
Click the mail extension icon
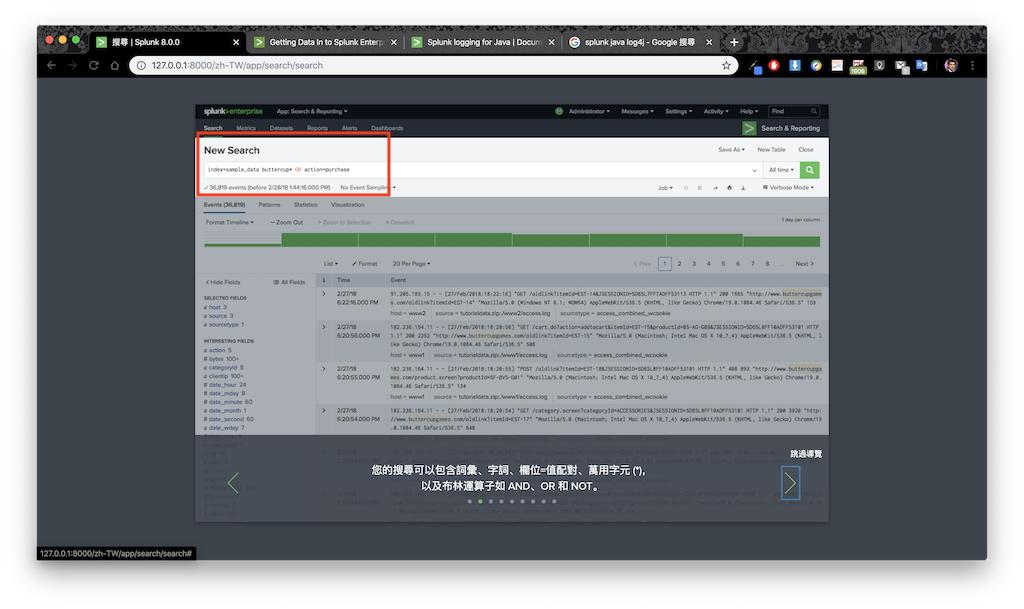pyautogui.click(x=901, y=65)
